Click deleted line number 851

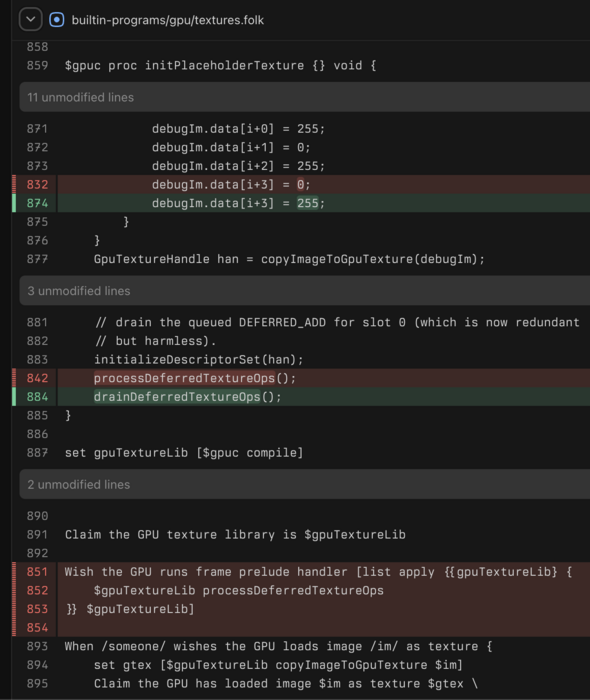coord(37,572)
